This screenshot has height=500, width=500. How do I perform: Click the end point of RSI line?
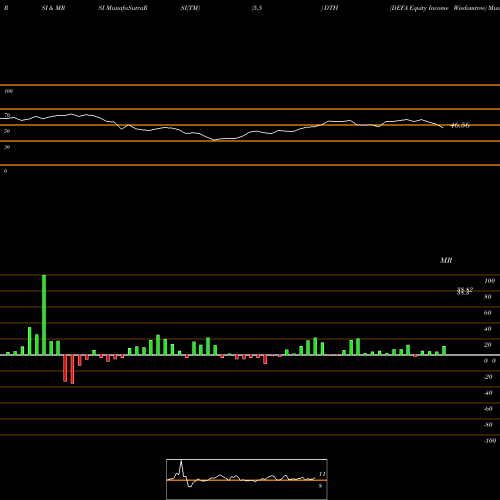tap(443, 127)
